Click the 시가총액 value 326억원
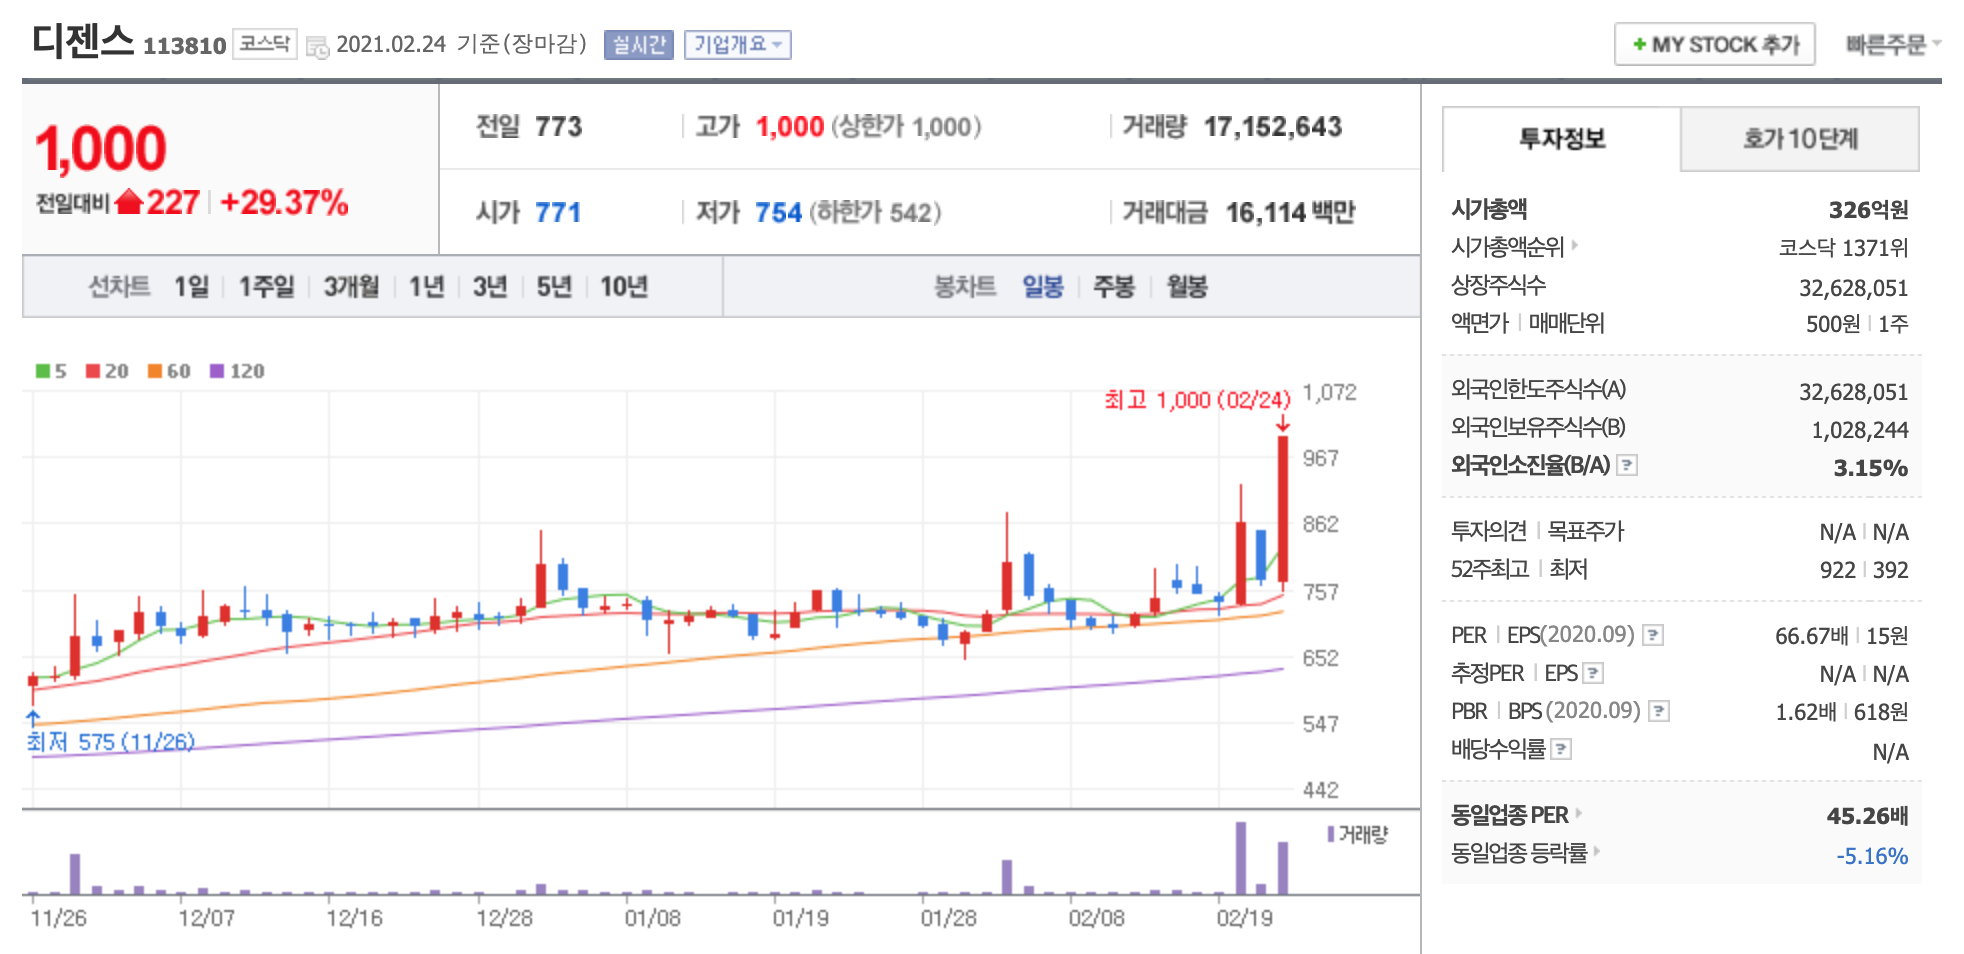Screen dimensions: 1964x954 tap(1868, 210)
